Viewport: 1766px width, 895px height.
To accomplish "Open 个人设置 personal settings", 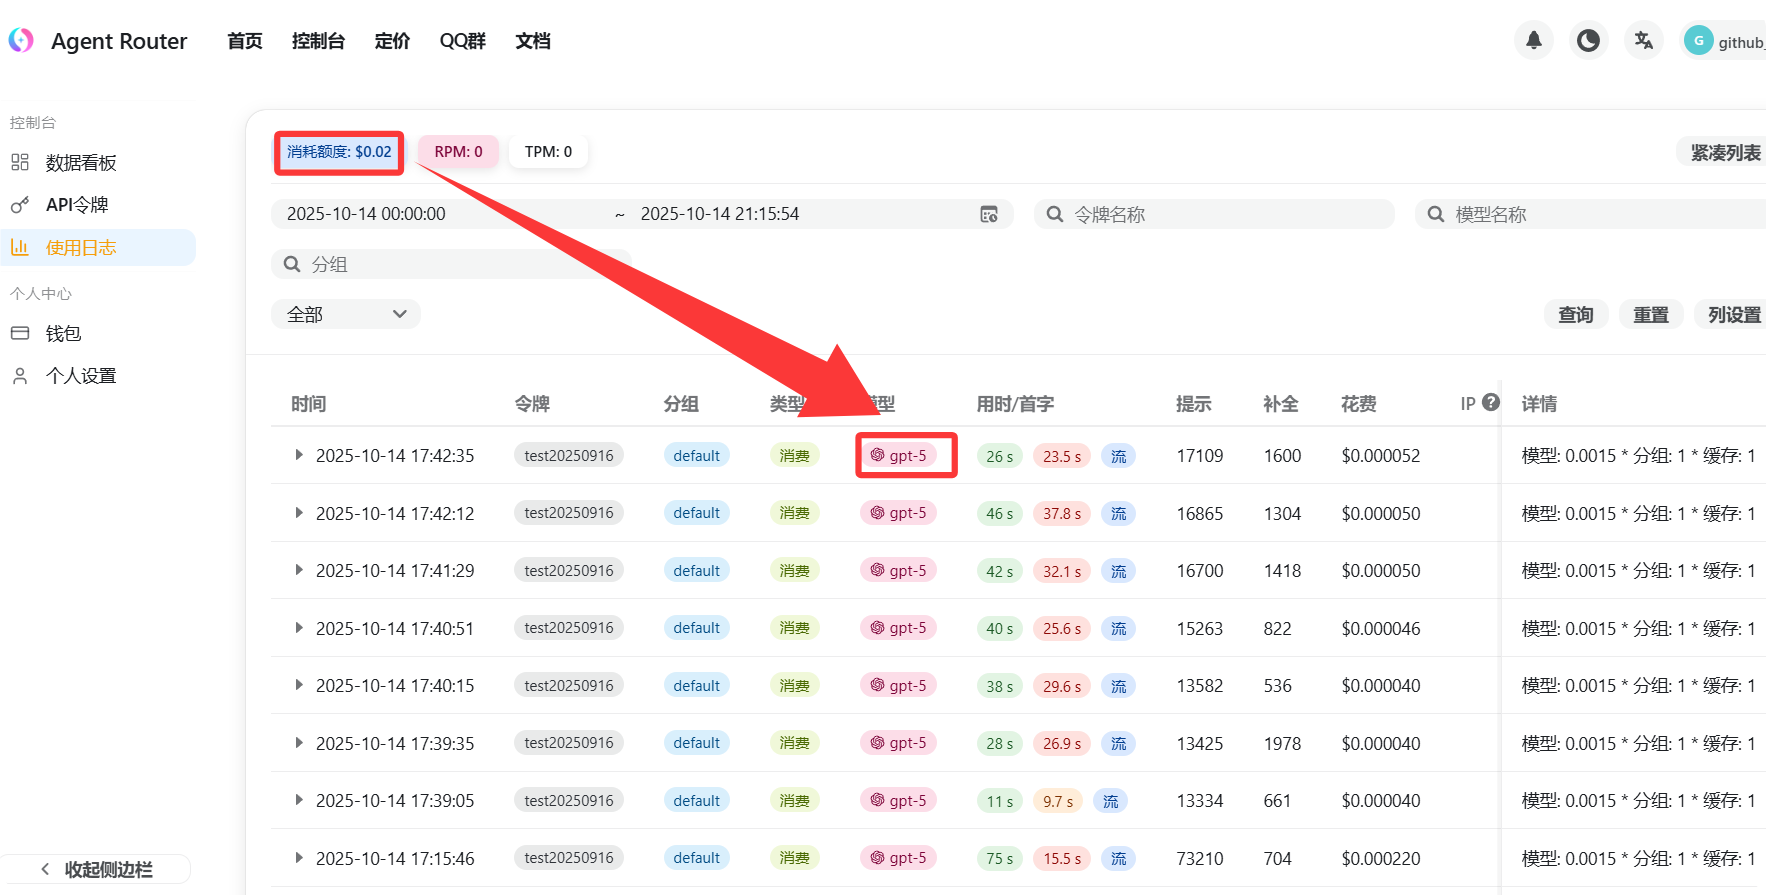I will [81, 376].
